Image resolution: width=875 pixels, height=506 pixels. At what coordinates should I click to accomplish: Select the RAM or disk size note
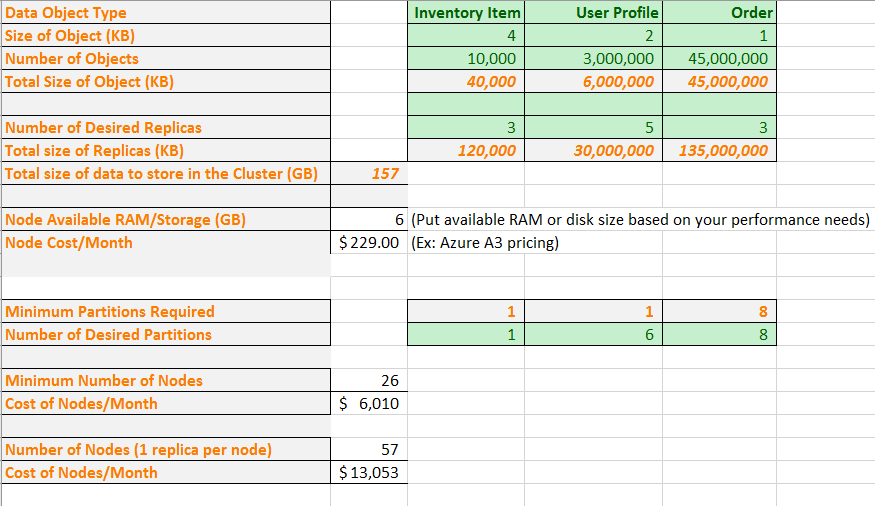(x=640, y=219)
